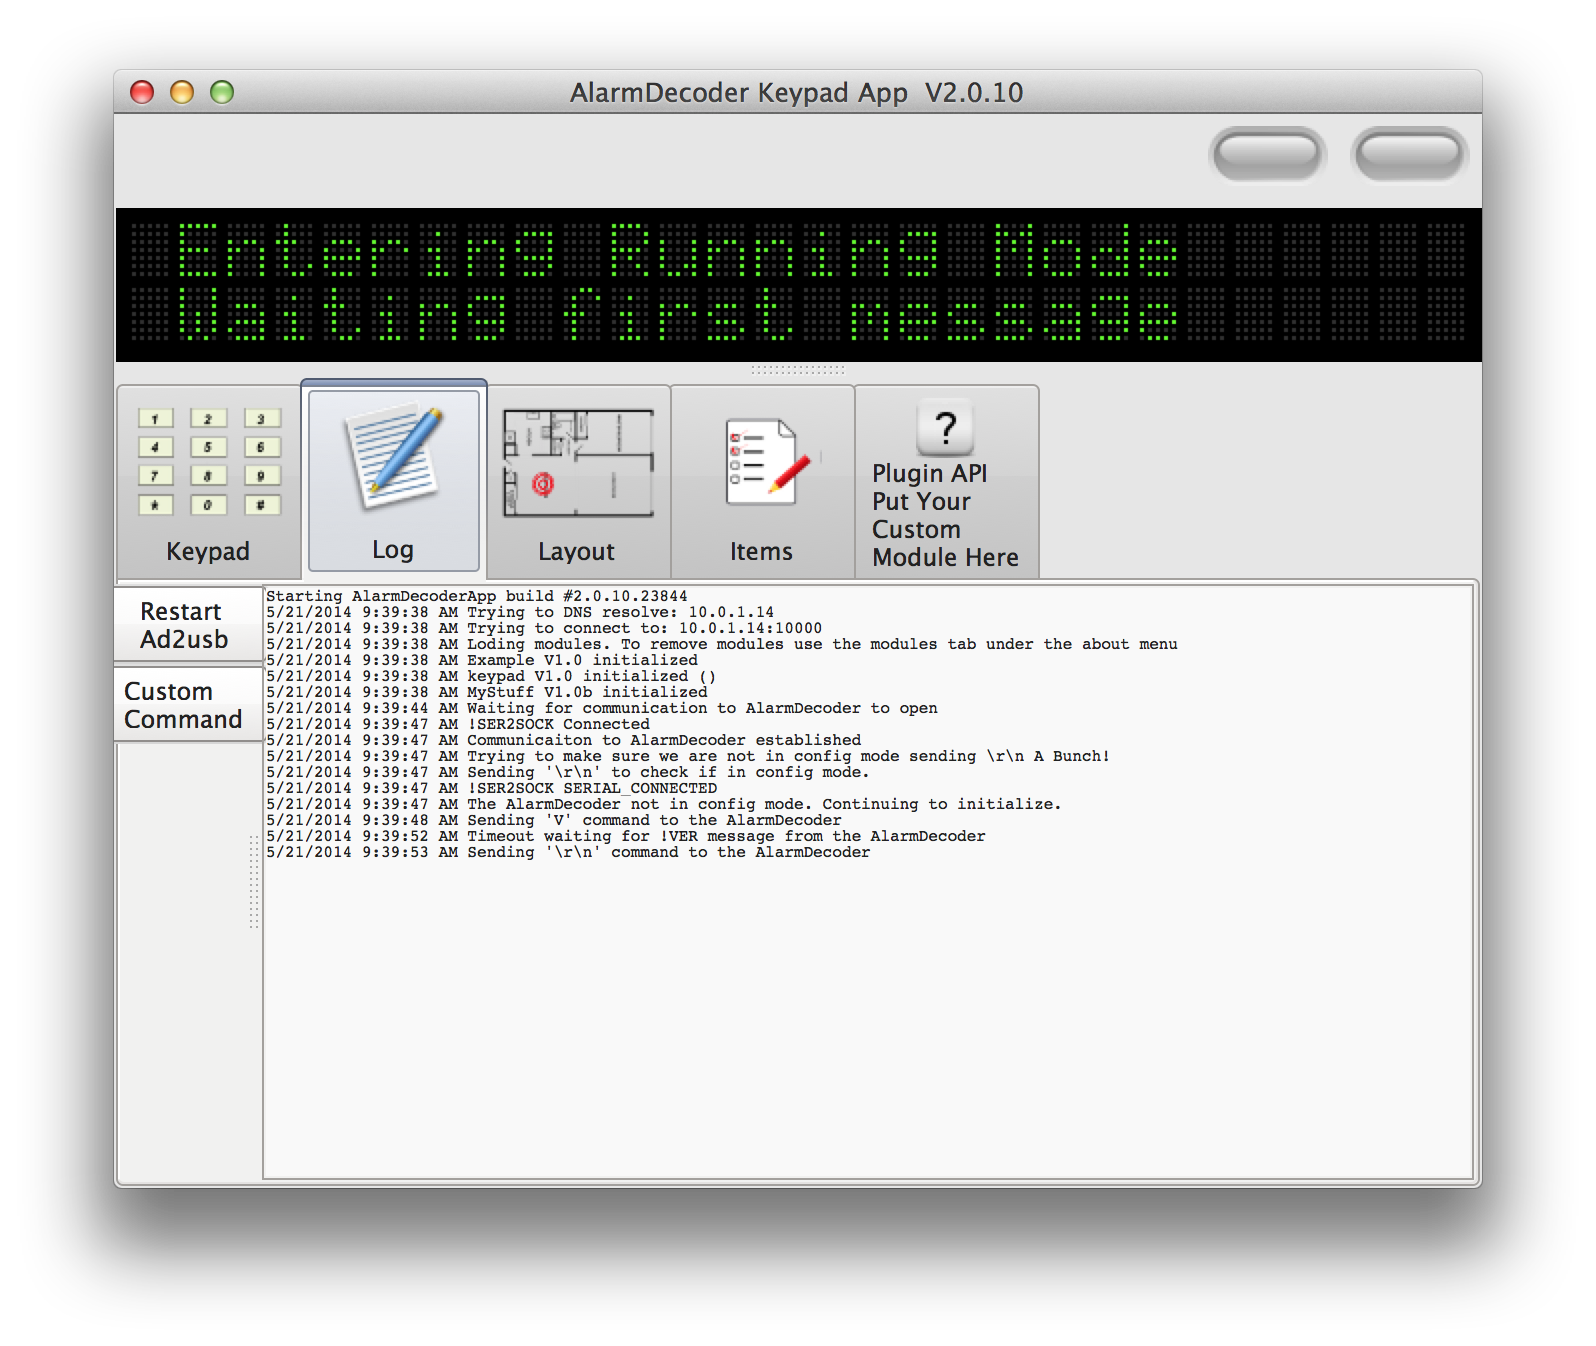The height and width of the screenshot is (1346, 1596).
Task: Click log line '!SER2SOCK Connected'
Action: coord(458,724)
